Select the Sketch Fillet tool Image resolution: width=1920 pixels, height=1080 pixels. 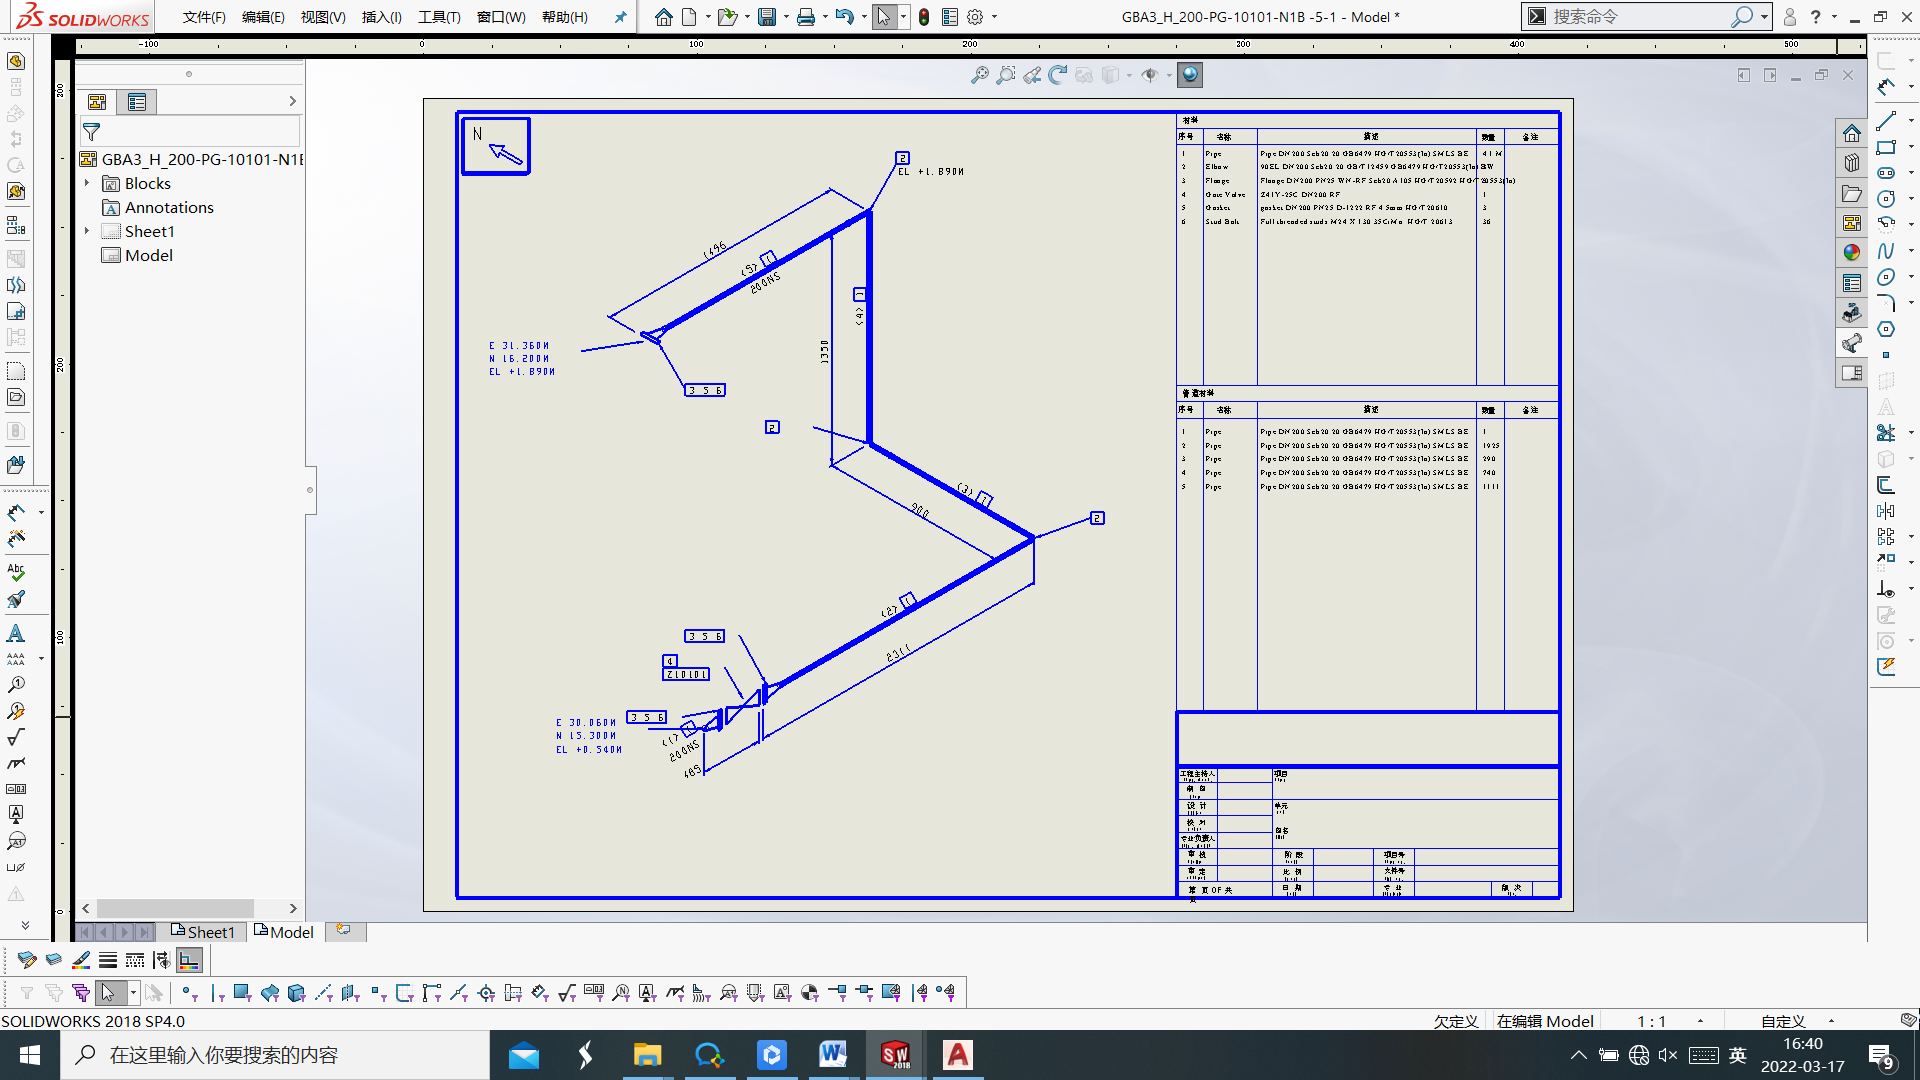[1886, 303]
